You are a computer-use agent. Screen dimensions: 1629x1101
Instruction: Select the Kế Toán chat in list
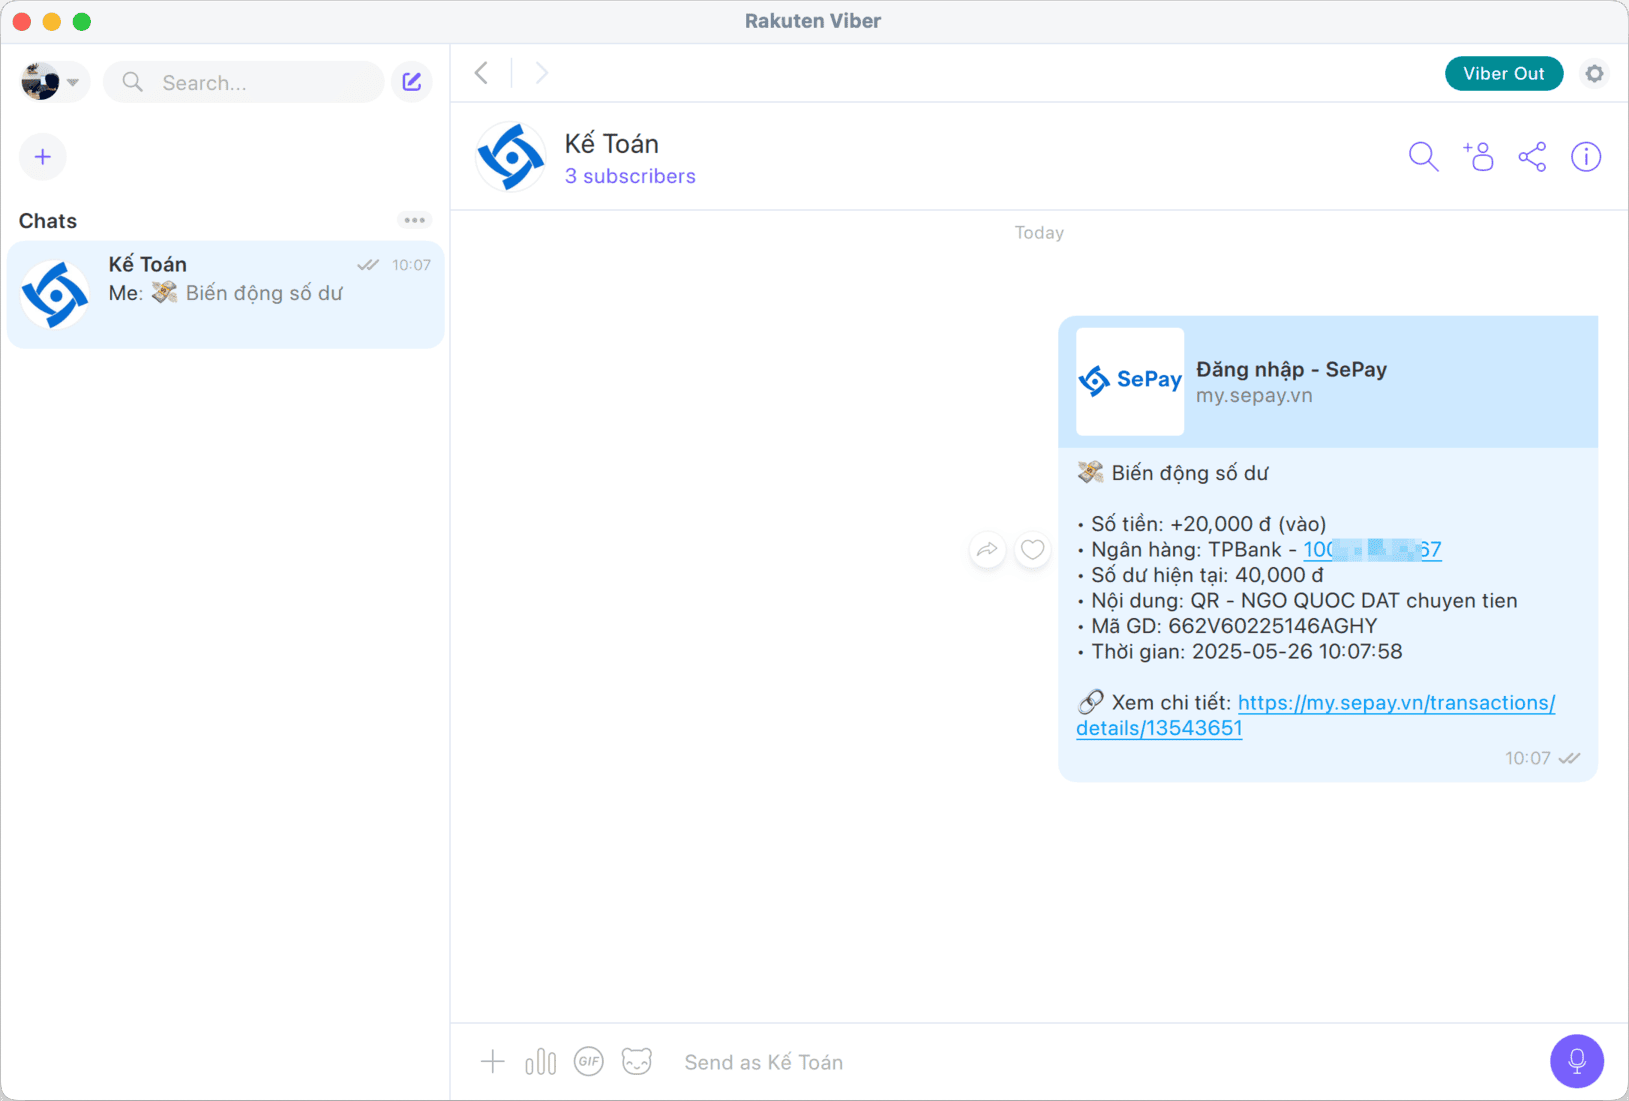pyautogui.click(x=226, y=294)
